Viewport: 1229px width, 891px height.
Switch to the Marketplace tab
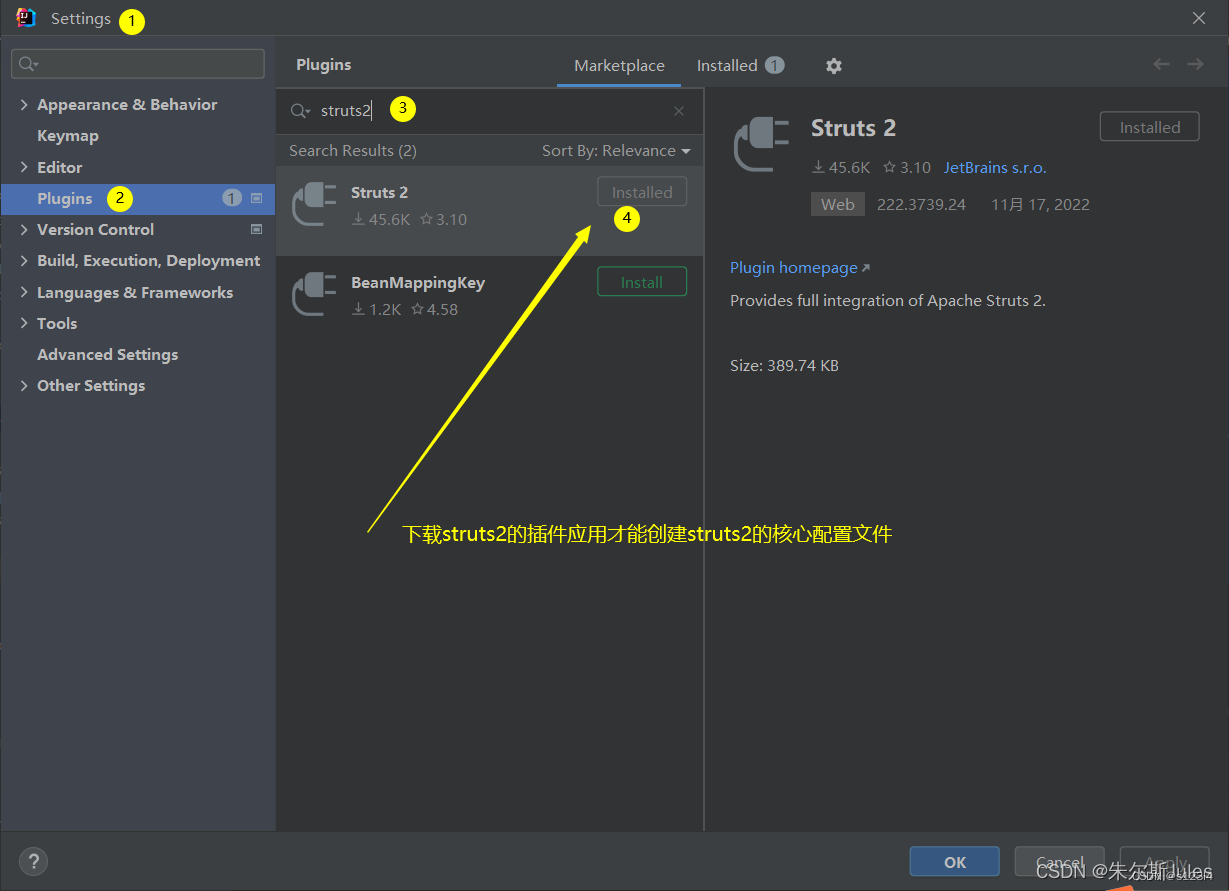(619, 66)
